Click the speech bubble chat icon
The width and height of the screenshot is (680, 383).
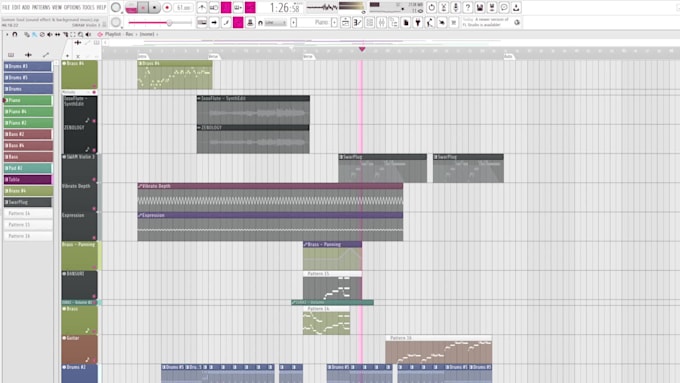click(x=504, y=7)
